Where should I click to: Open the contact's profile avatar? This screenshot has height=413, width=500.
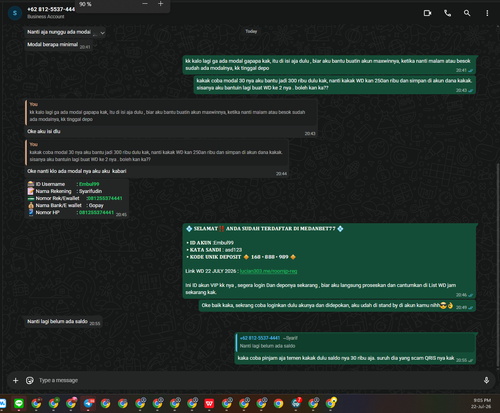click(15, 13)
